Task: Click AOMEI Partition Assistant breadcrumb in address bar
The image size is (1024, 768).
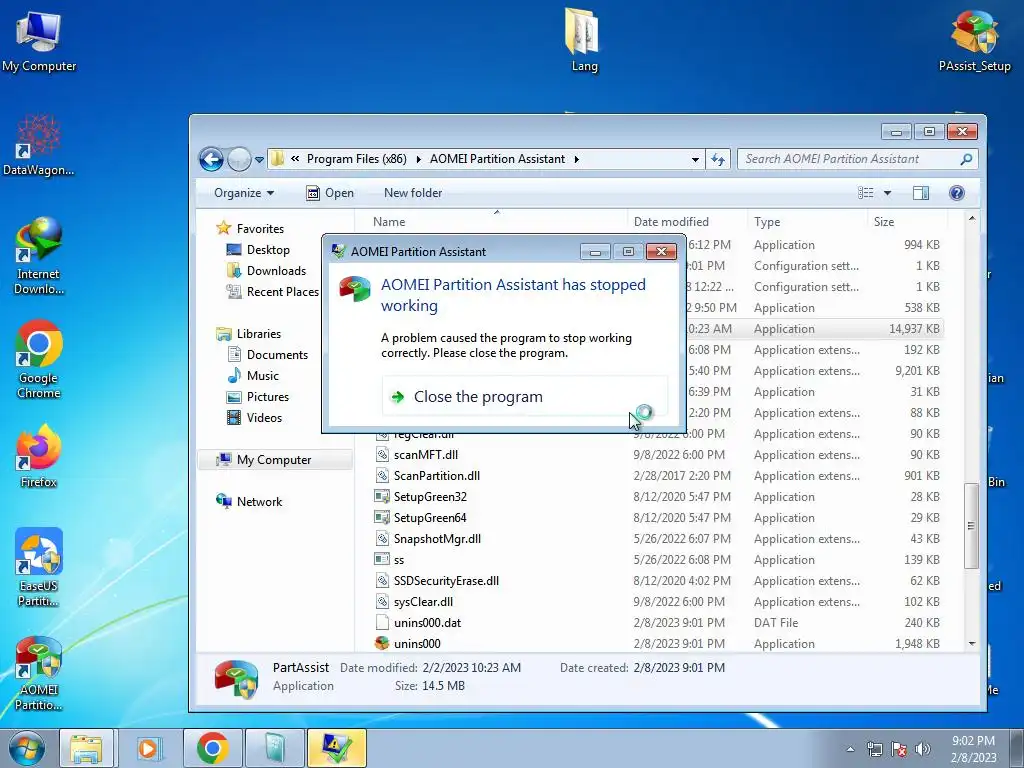Action: [497, 159]
